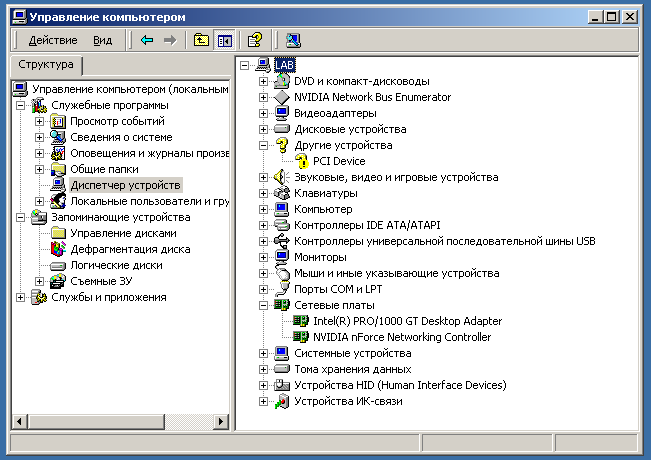Screen dimensions: 651x460
Task: Expand the Службы и приложения node
Action: 22,297
